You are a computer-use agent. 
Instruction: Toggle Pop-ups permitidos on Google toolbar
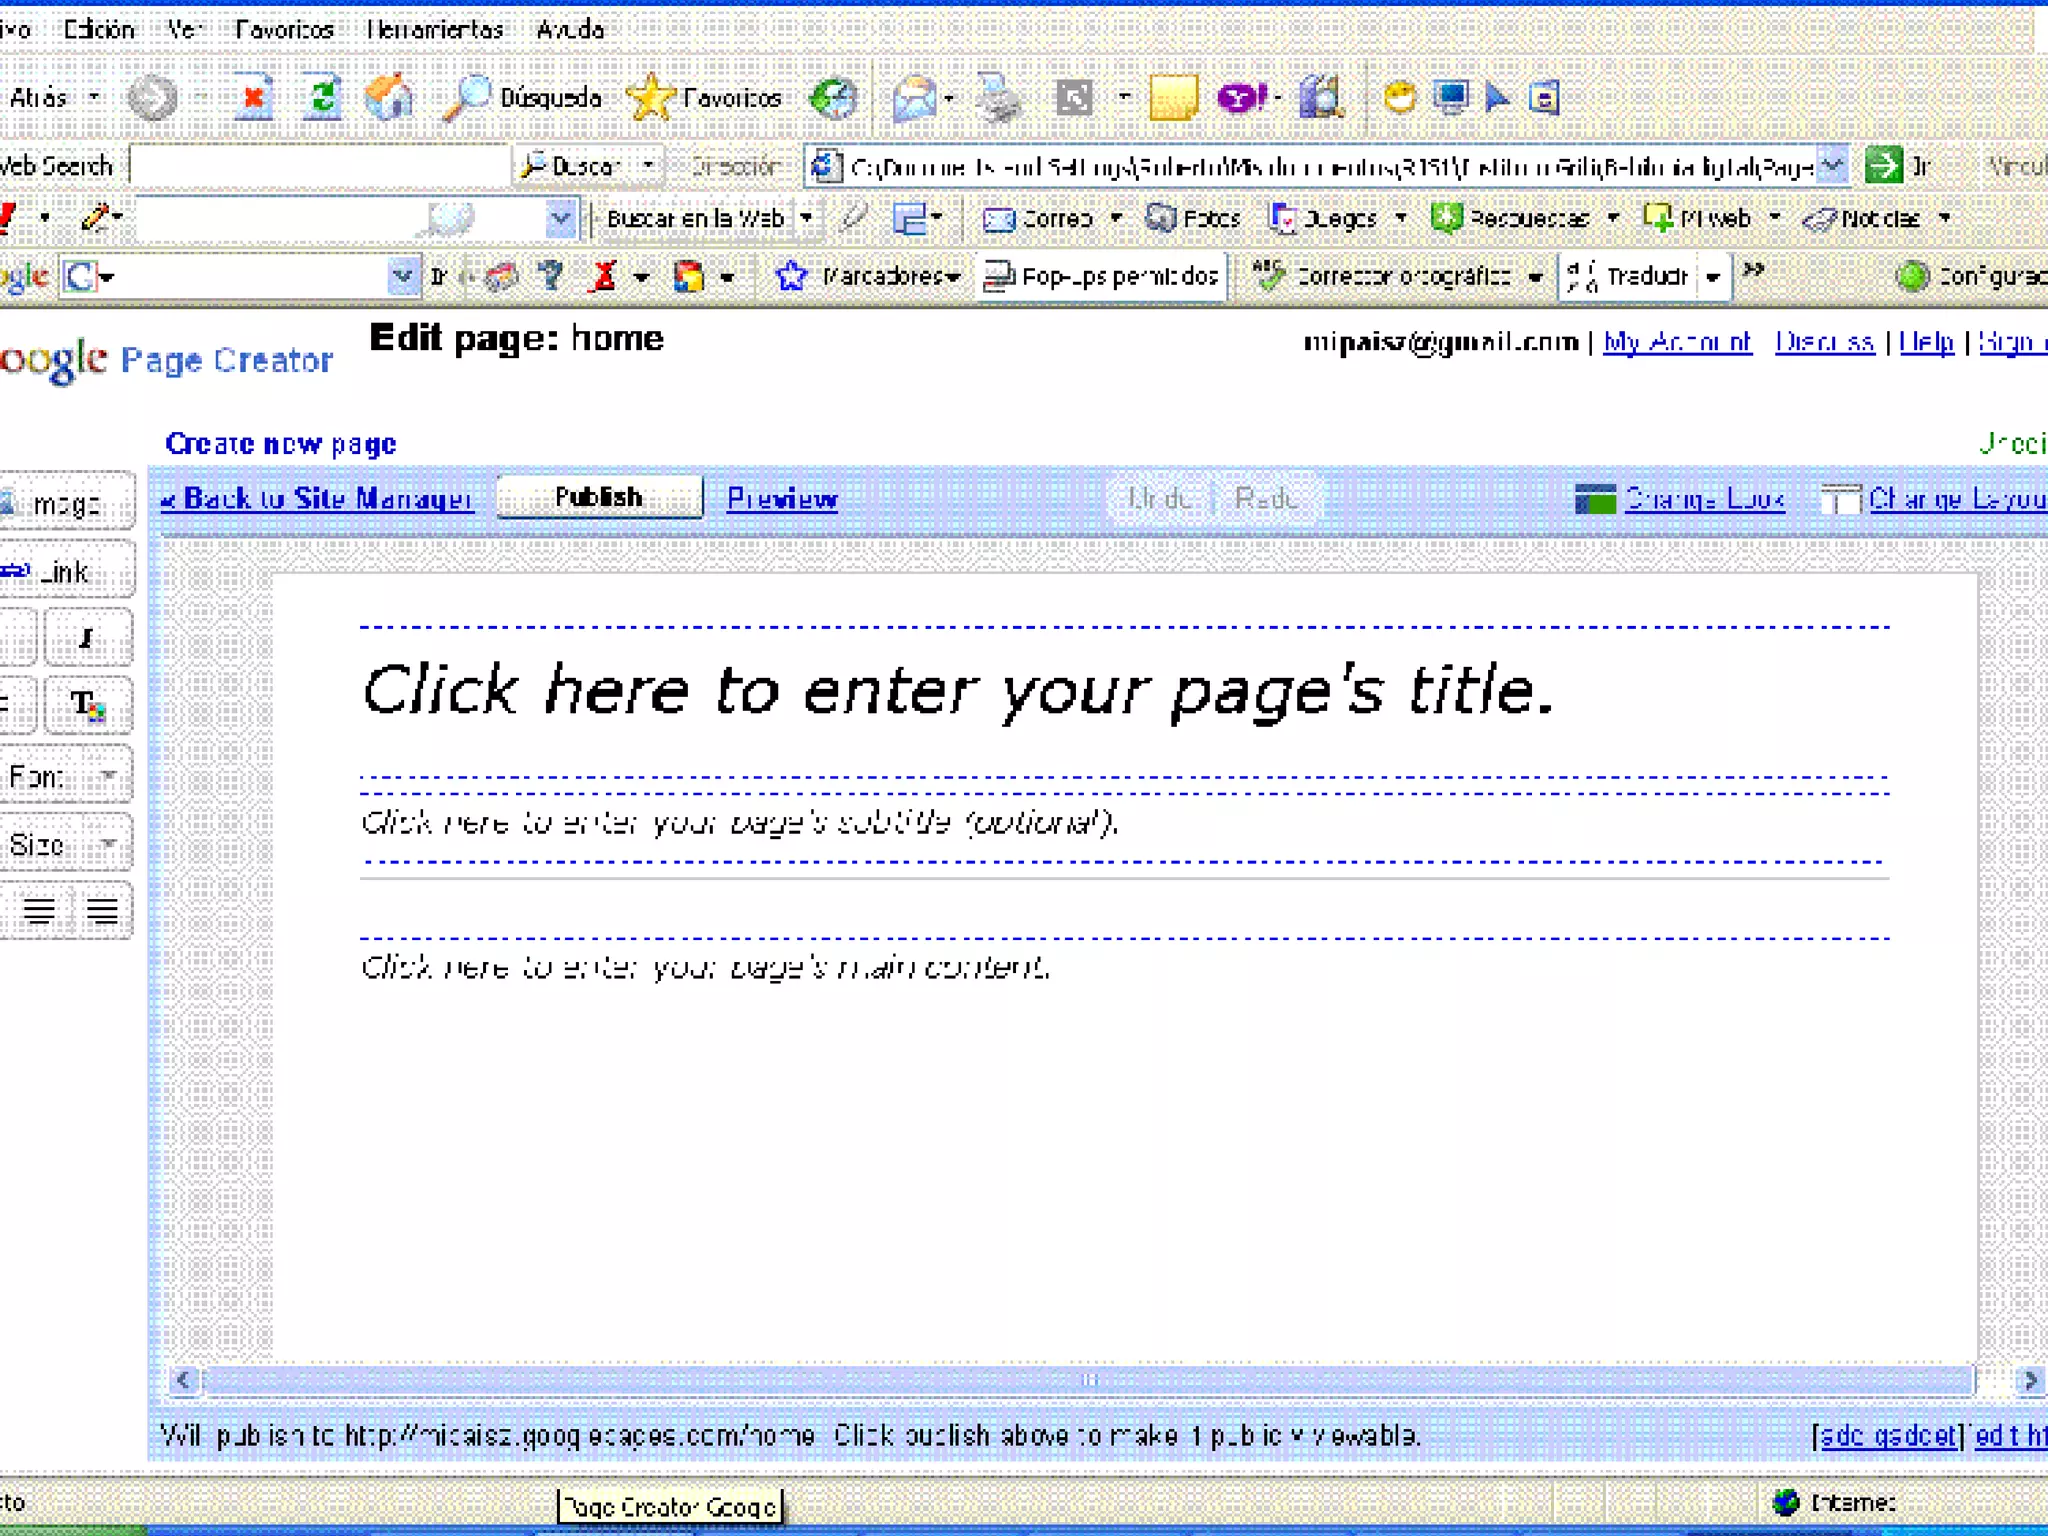1102,276
